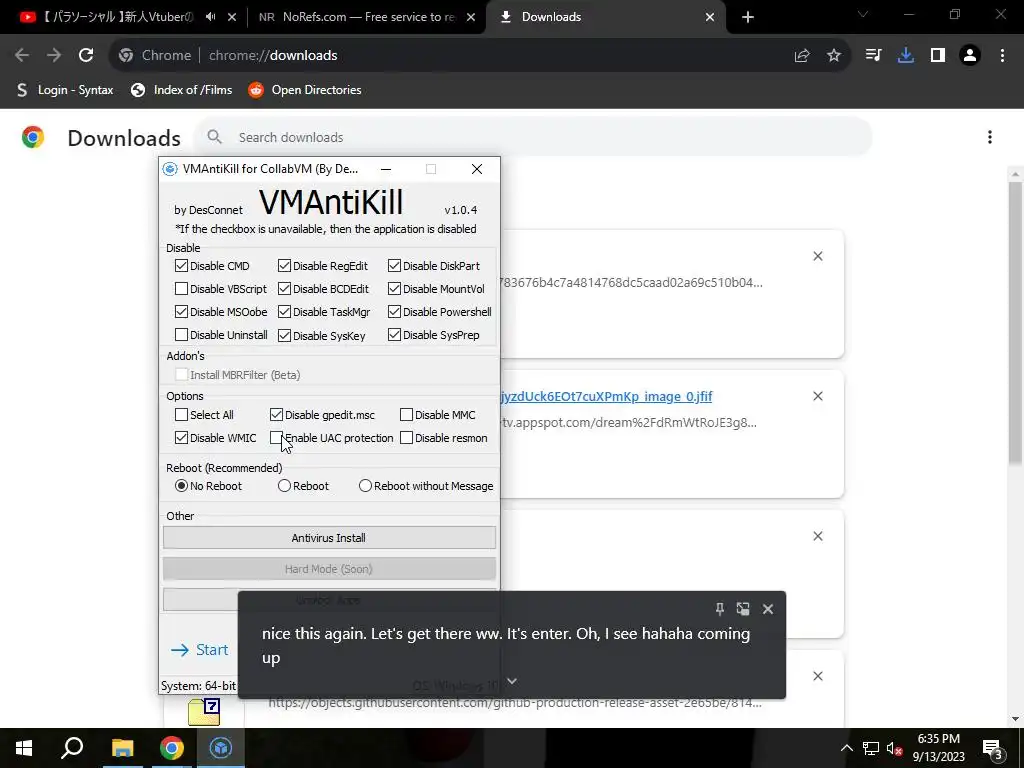Viewport: 1024px width, 768px height.
Task: Close the live caption box
Action: [768, 609]
